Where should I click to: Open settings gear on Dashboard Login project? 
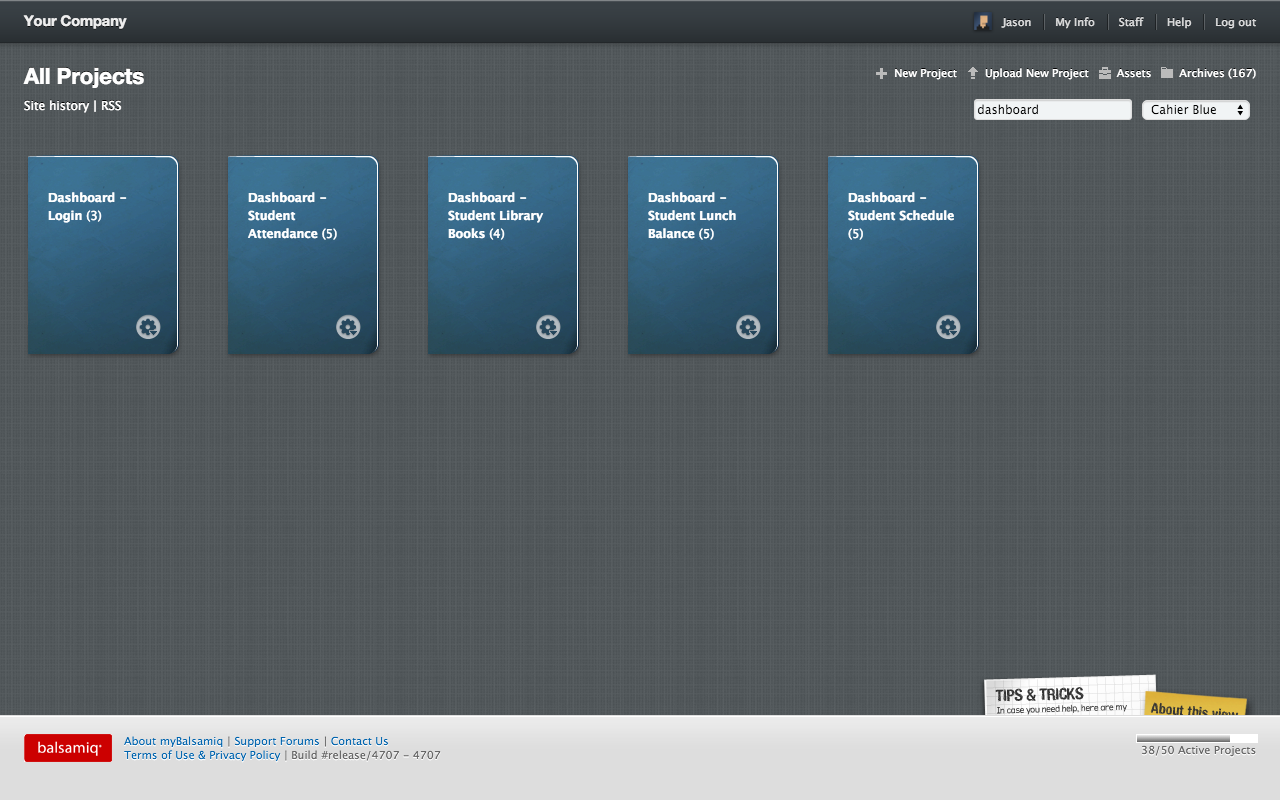tap(148, 326)
